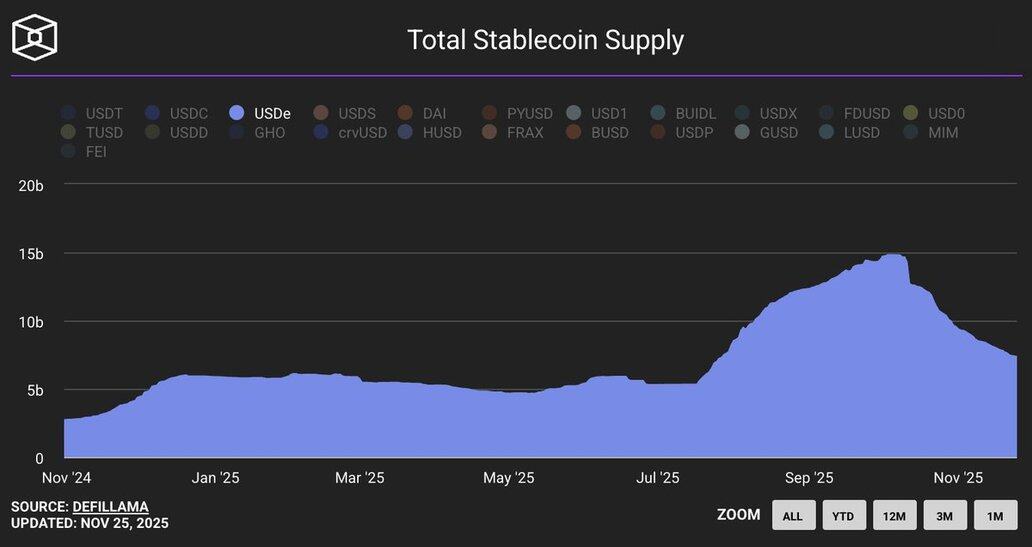The height and width of the screenshot is (547, 1032).
Task: Enable the USDS legend dot
Action: [321, 113]
